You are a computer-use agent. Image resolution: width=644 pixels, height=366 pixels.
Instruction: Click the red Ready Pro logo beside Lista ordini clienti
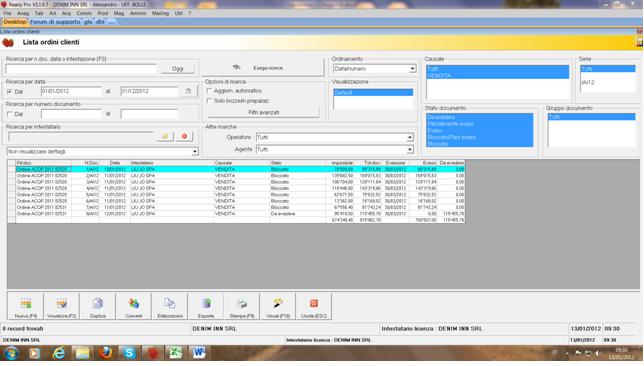8,42
